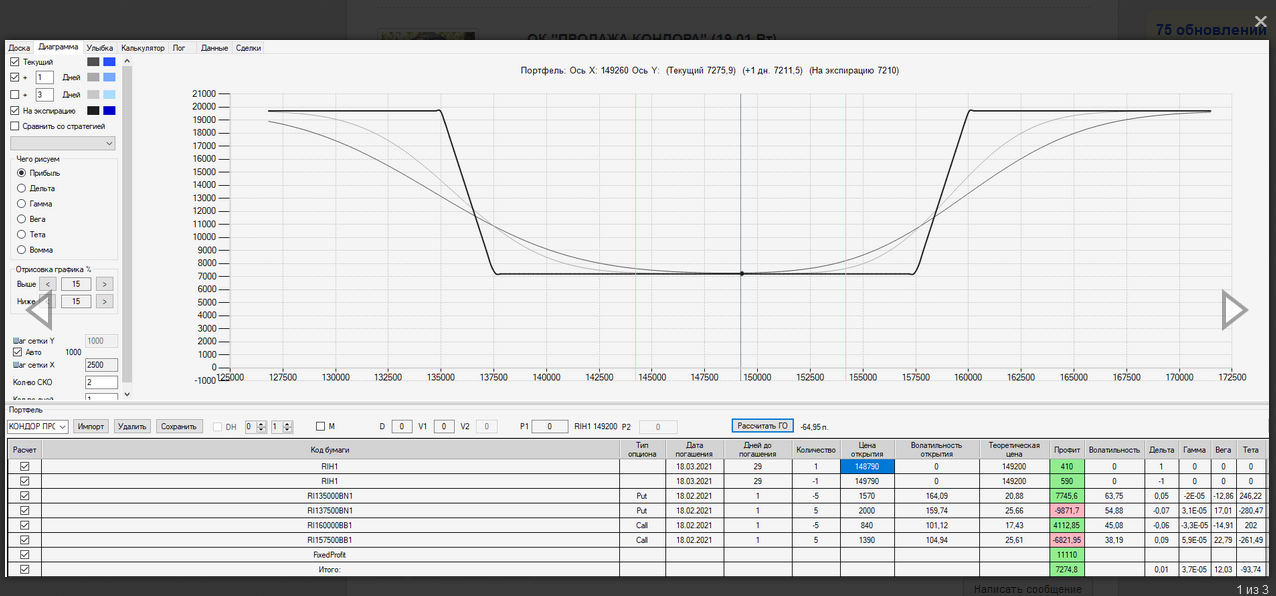
Task: Toggle the Текущий curve checkbox
Action: point(14,62)
